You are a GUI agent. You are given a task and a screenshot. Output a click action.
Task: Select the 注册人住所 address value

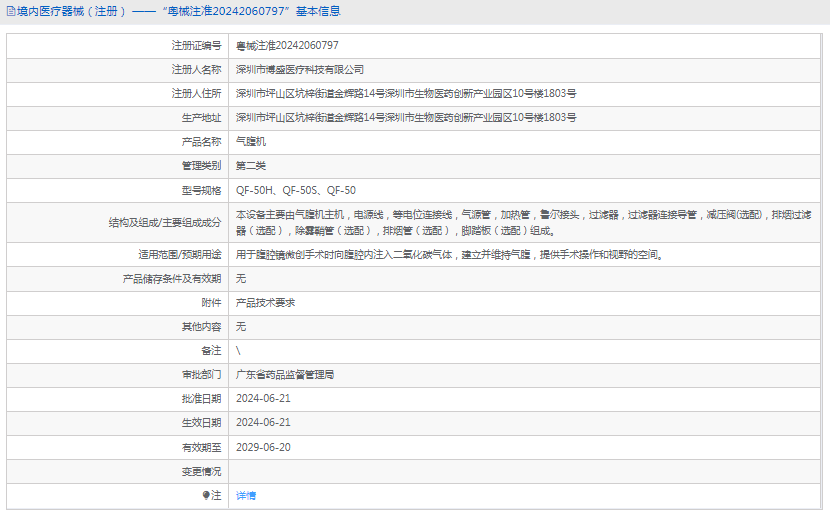point(406,94)
